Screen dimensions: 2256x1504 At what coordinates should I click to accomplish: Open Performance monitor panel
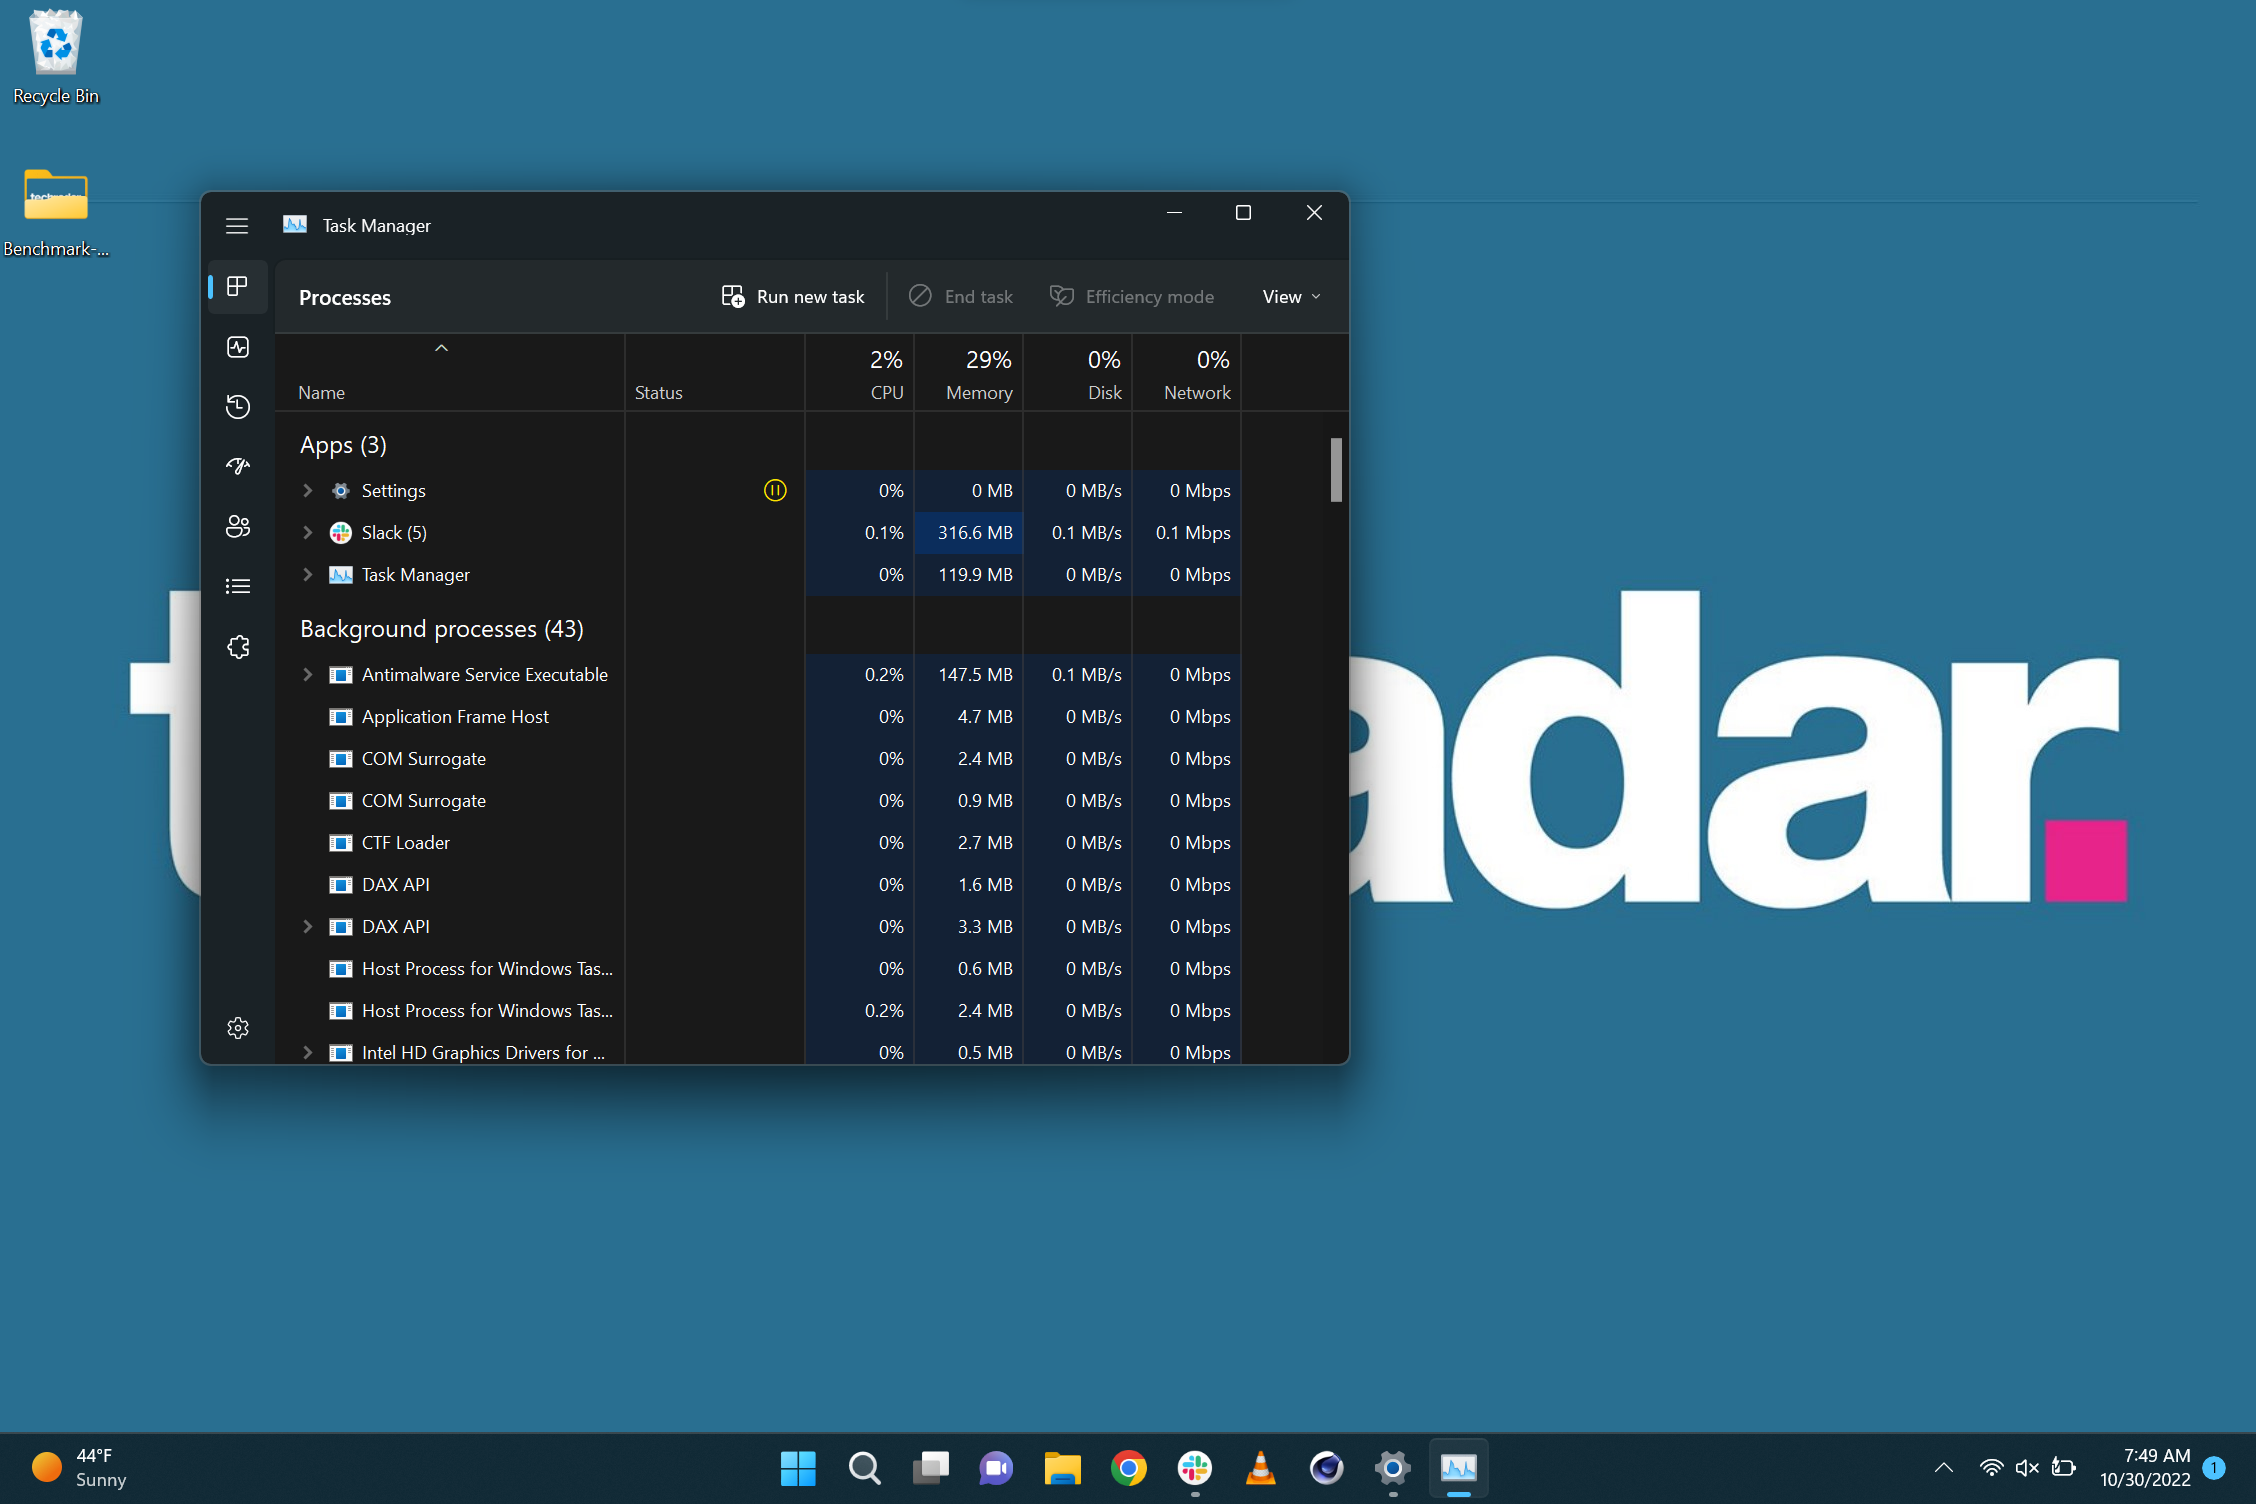click(x=237, y=347)
